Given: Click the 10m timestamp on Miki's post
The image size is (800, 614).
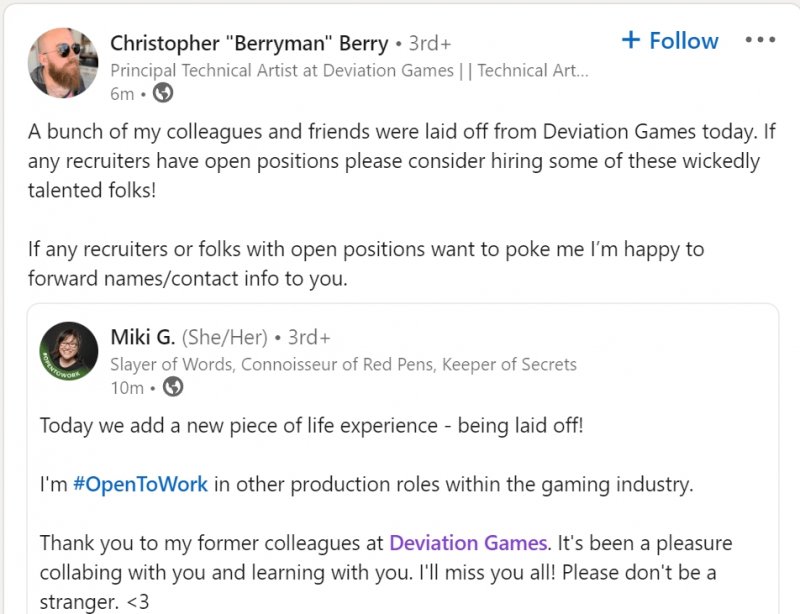Looking at the screenshot, I should [136, 388].
